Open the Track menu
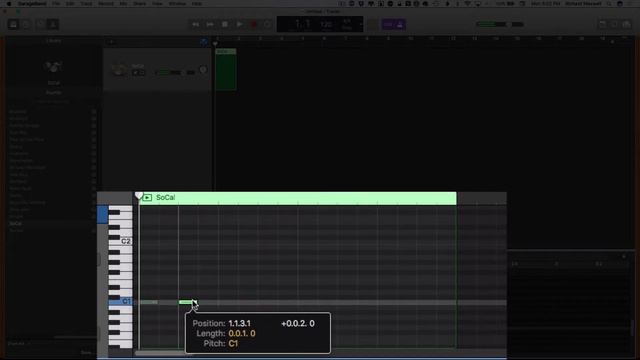This screenshot has width=640, height=360. coord(86,4)
